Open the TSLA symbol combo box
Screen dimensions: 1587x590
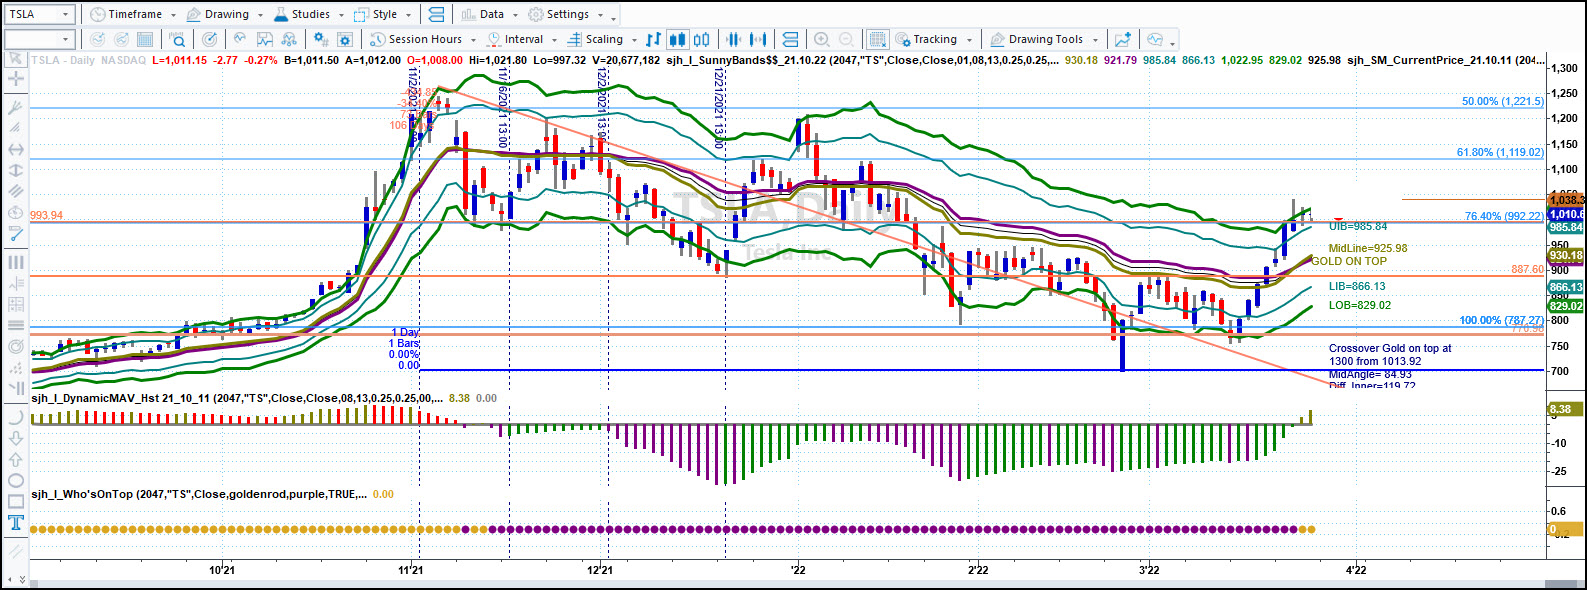pos(39,14)
